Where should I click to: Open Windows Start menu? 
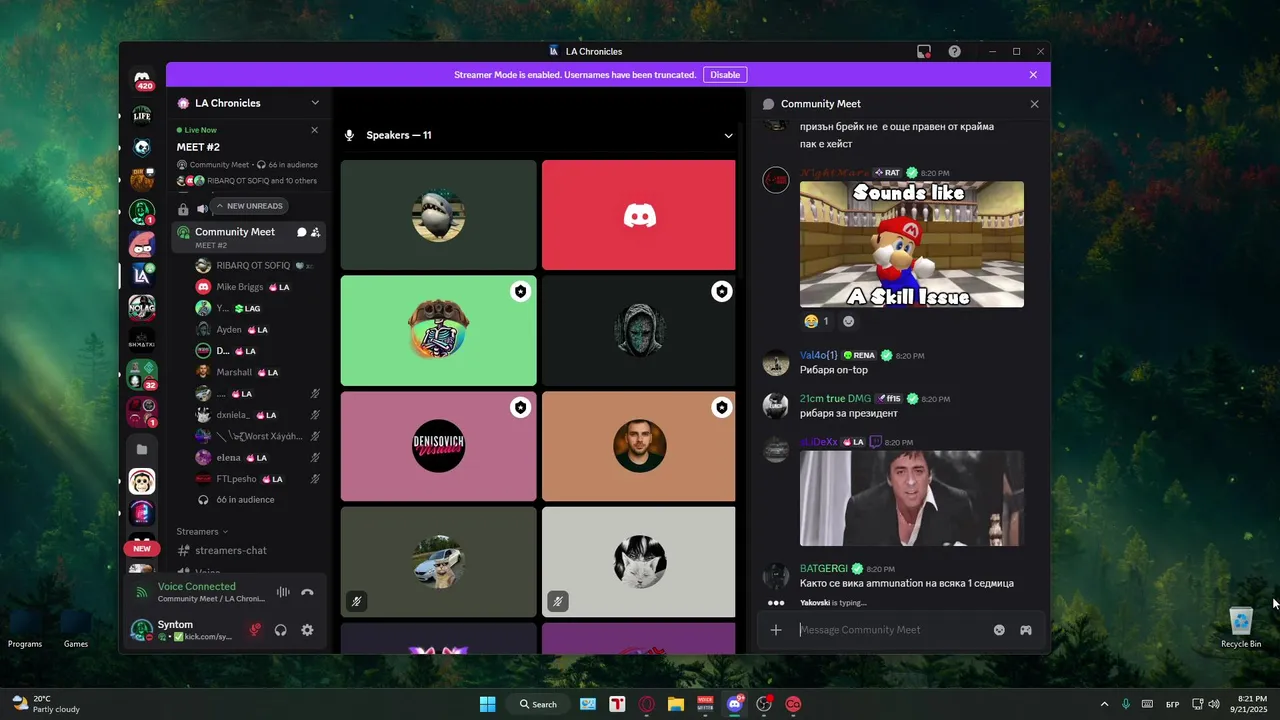487,704
